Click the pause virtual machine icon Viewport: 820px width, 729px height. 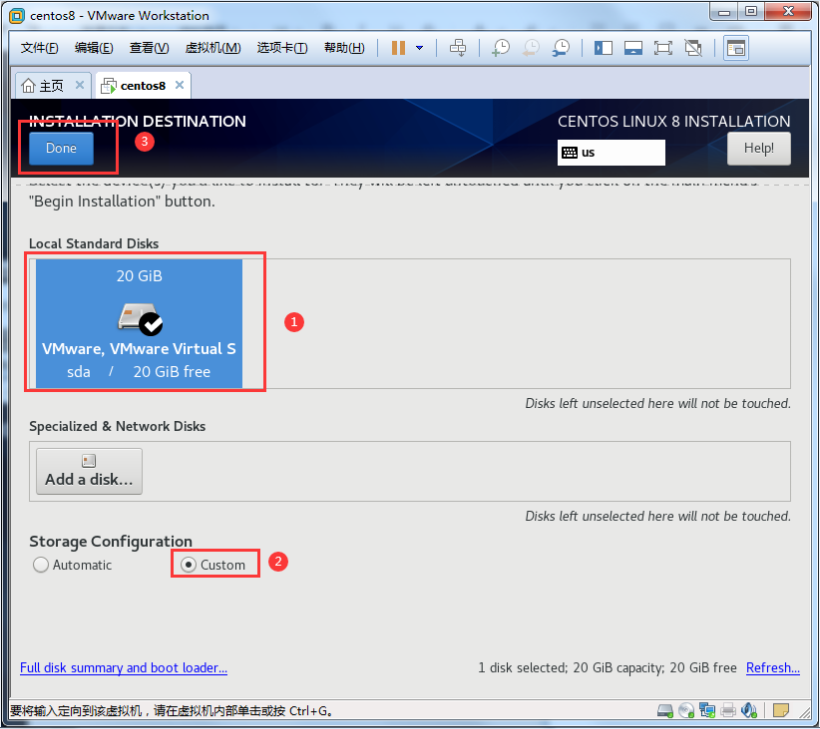pyautogui.click(x=398, y=48)
